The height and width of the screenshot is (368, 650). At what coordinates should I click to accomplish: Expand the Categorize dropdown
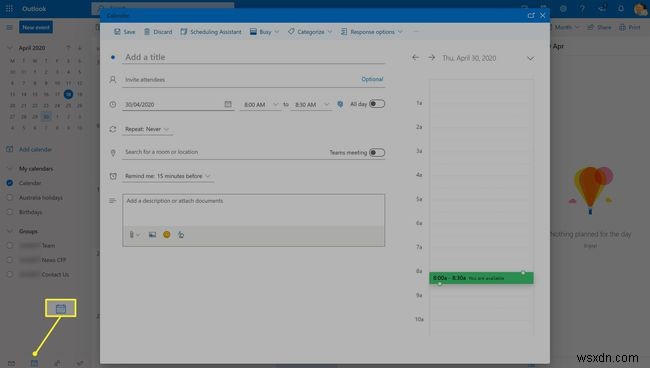310,32
